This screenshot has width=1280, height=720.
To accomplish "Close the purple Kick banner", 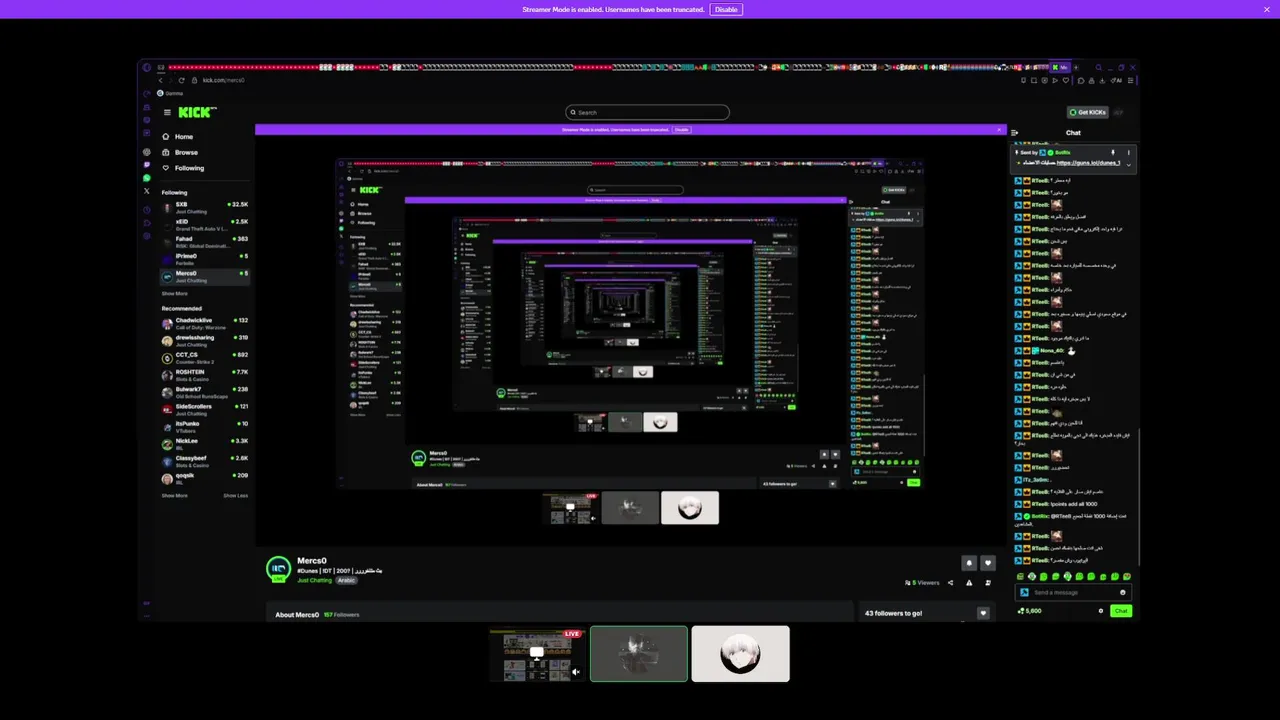I will pos(998,129).
